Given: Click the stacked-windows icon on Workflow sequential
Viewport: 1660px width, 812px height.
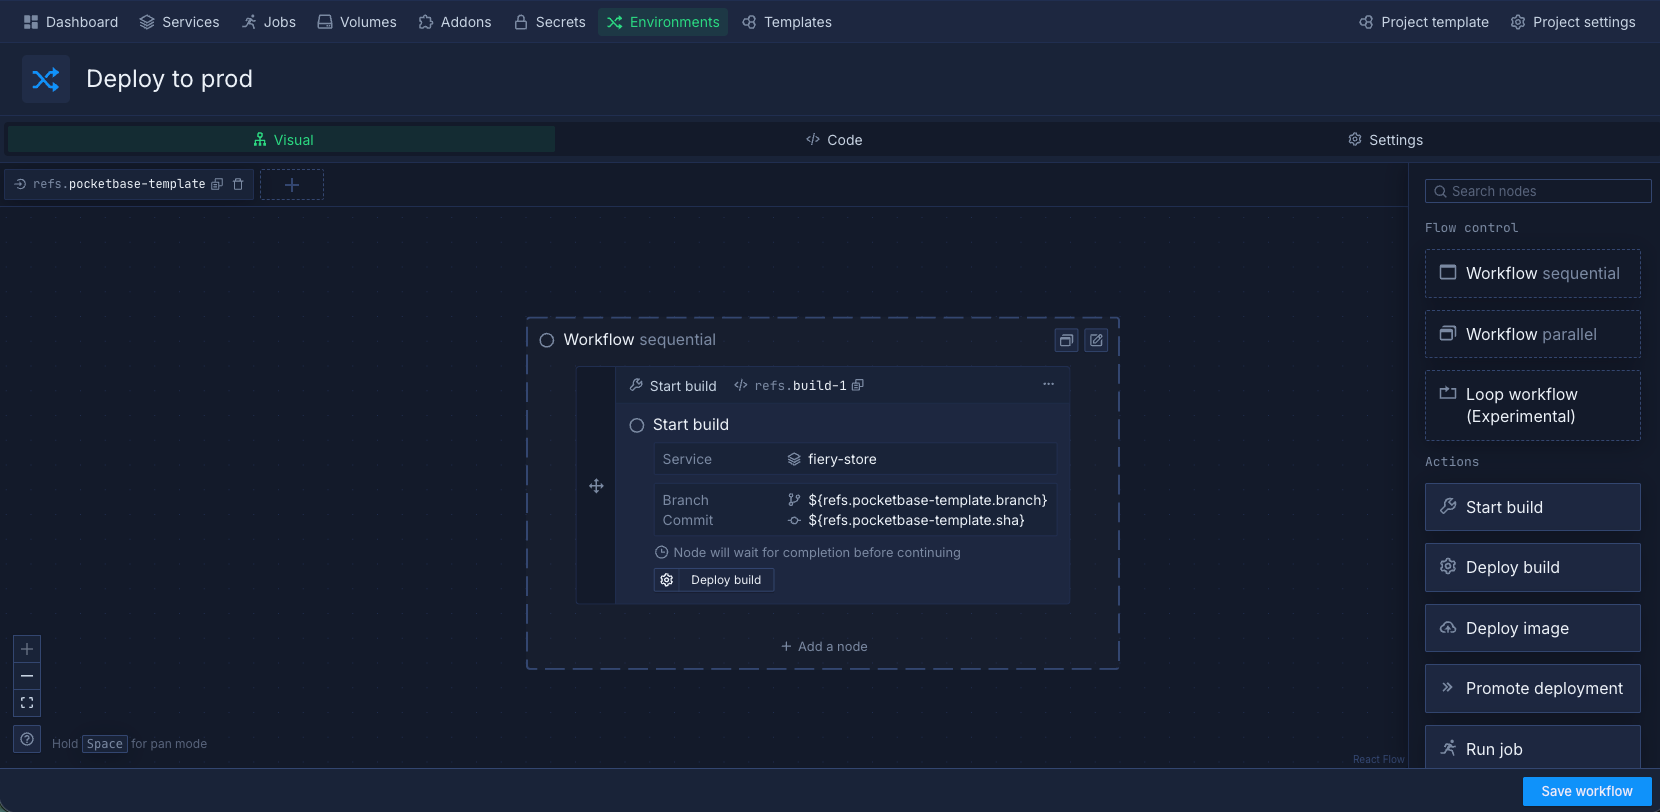Looking at the screenshot, I should pos(1066,340).
